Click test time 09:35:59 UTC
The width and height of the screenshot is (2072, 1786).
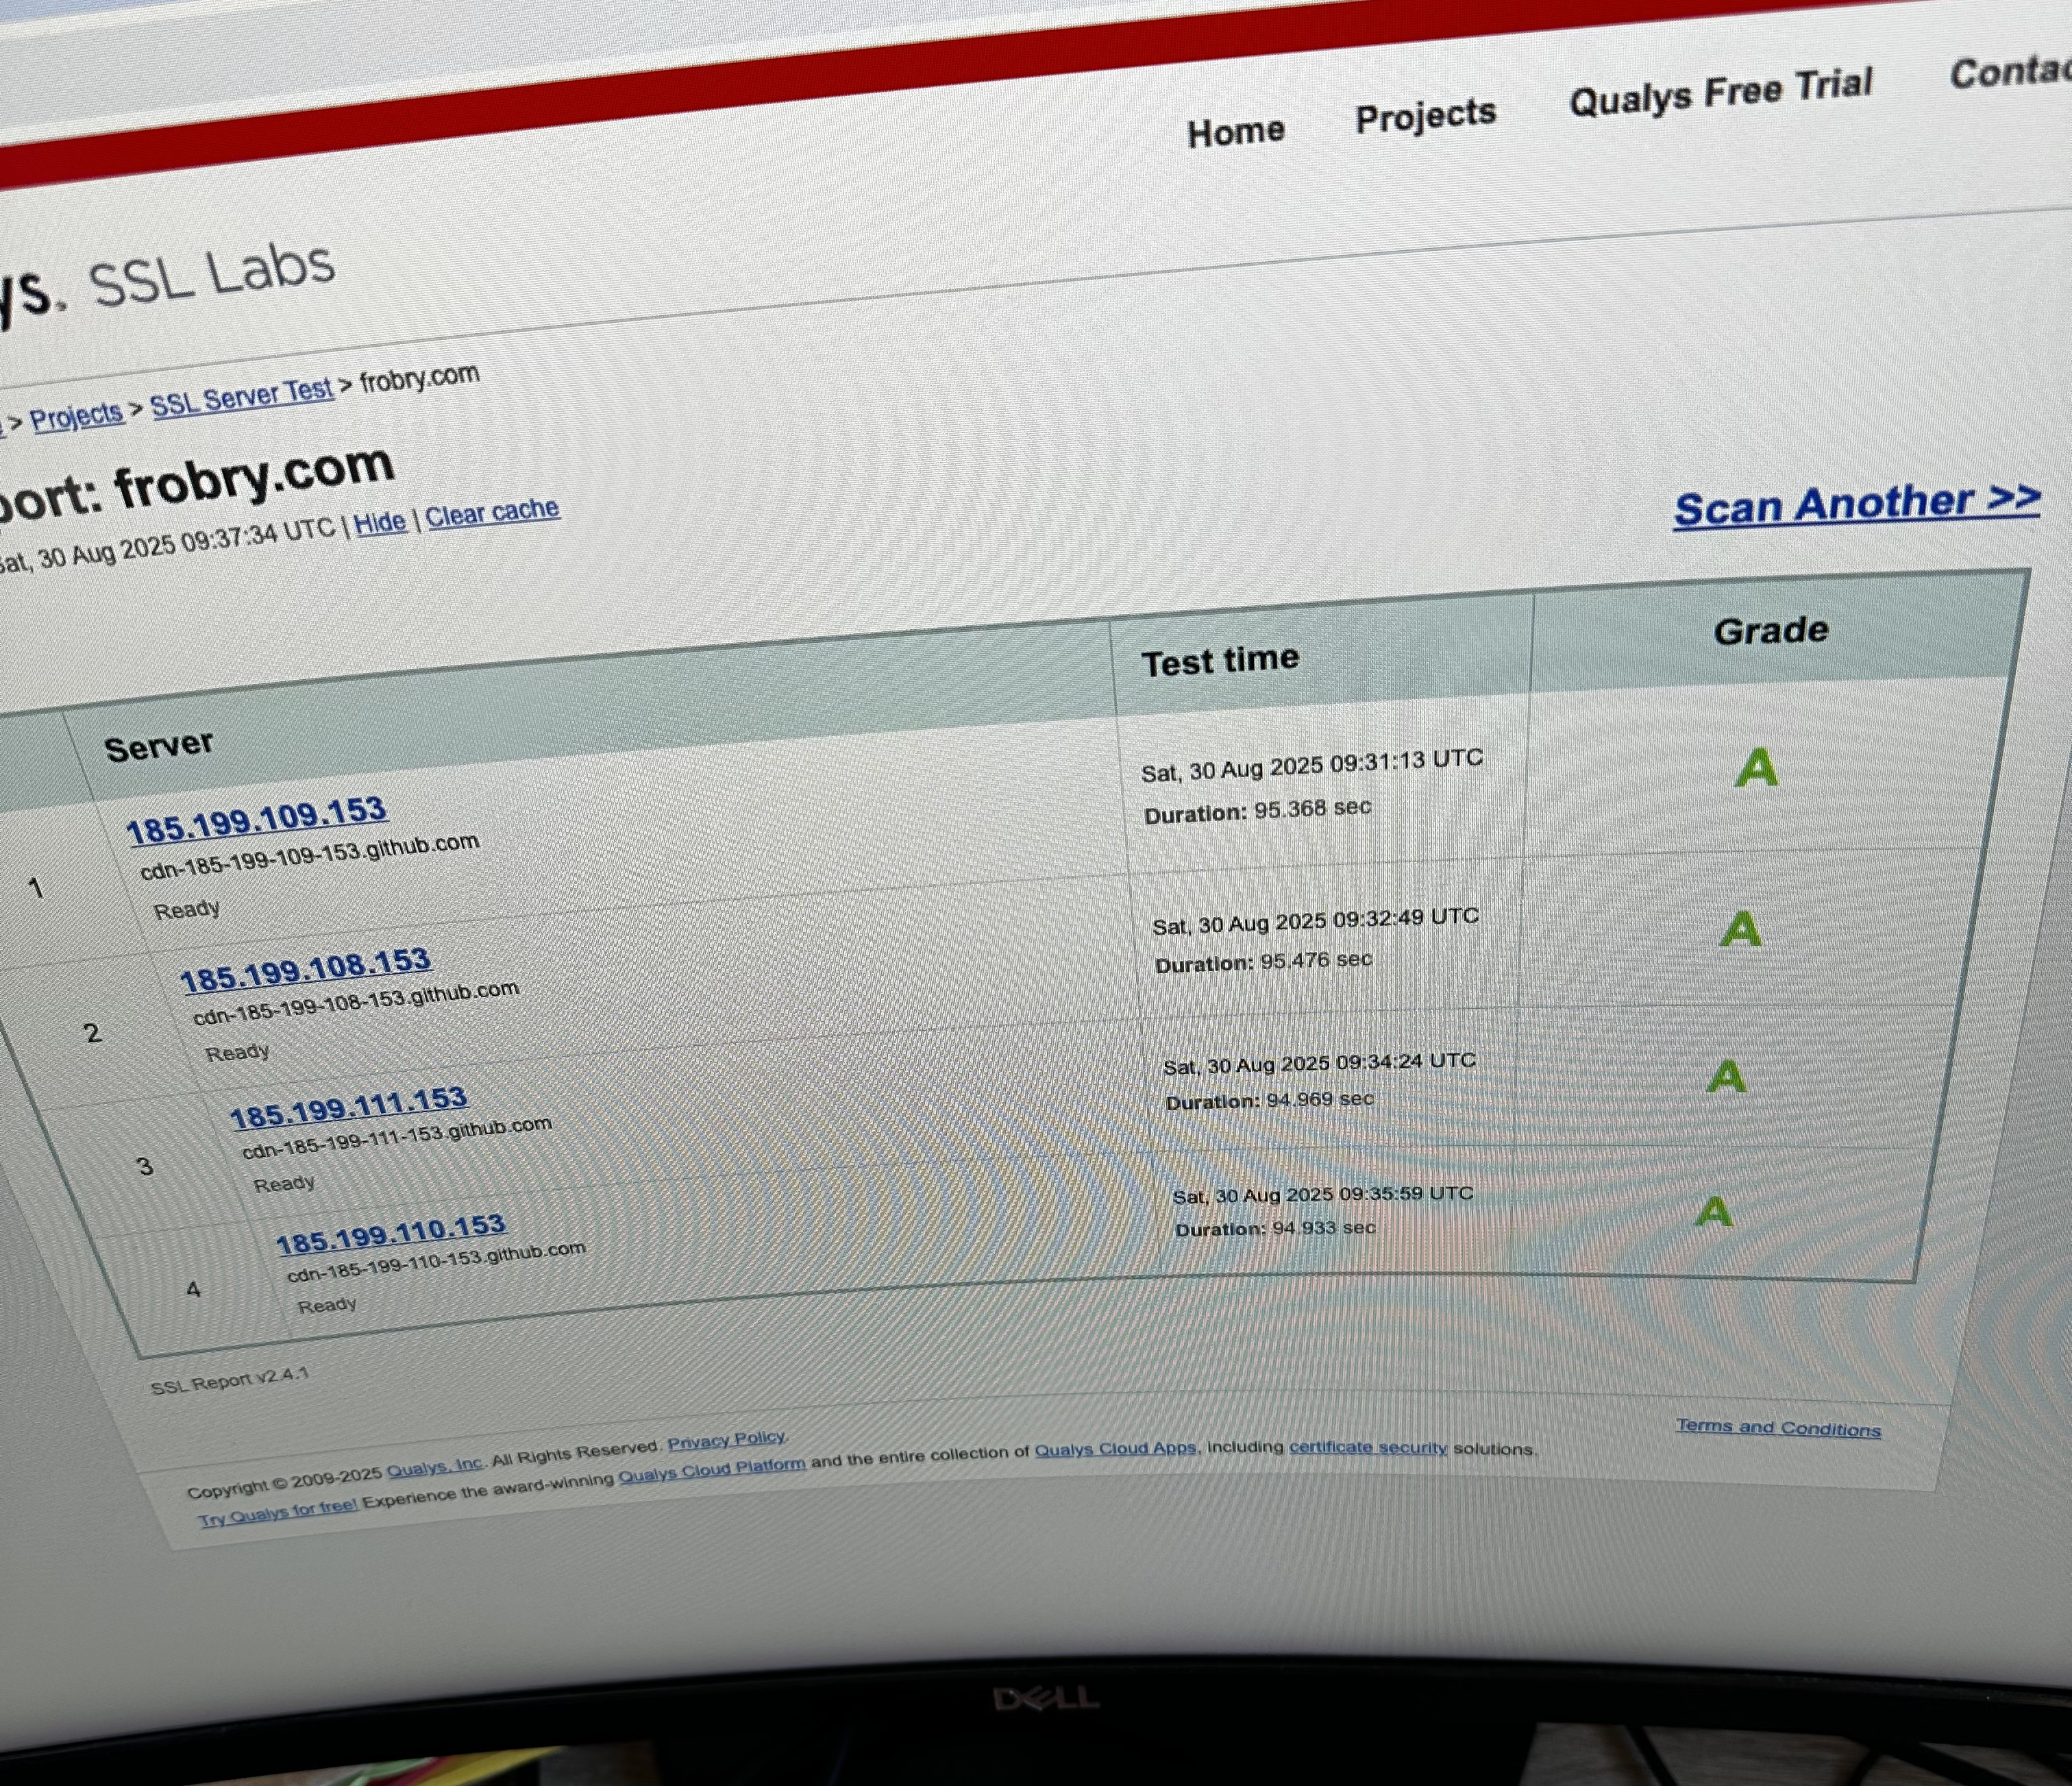[x=1322, y=1195]
